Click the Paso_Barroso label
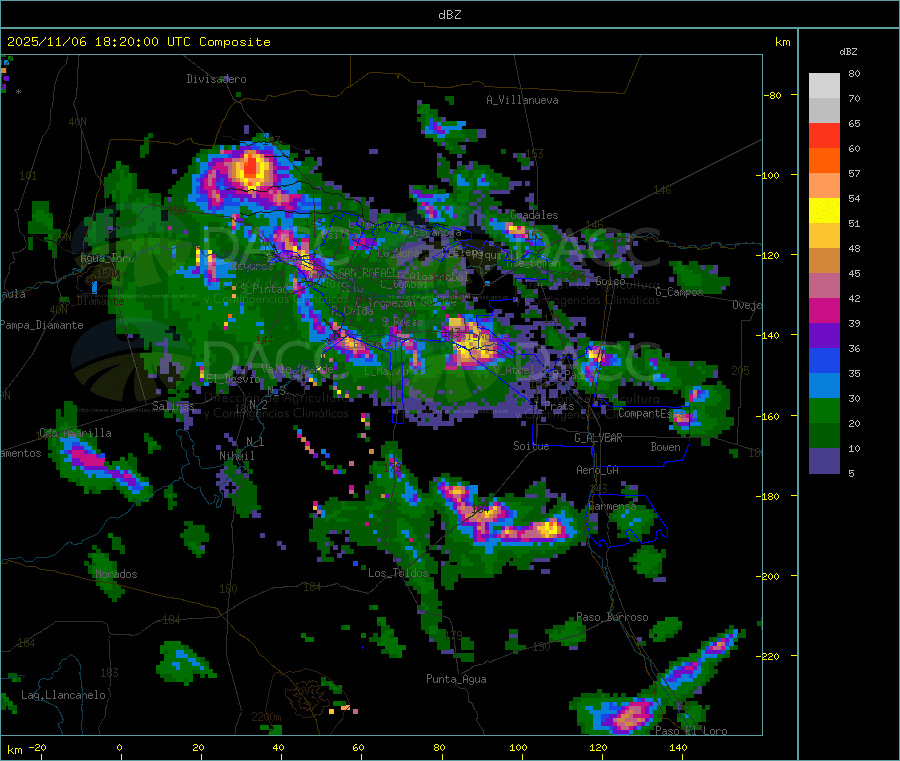This screenshot has width=900, height=761. pos(612,618)
